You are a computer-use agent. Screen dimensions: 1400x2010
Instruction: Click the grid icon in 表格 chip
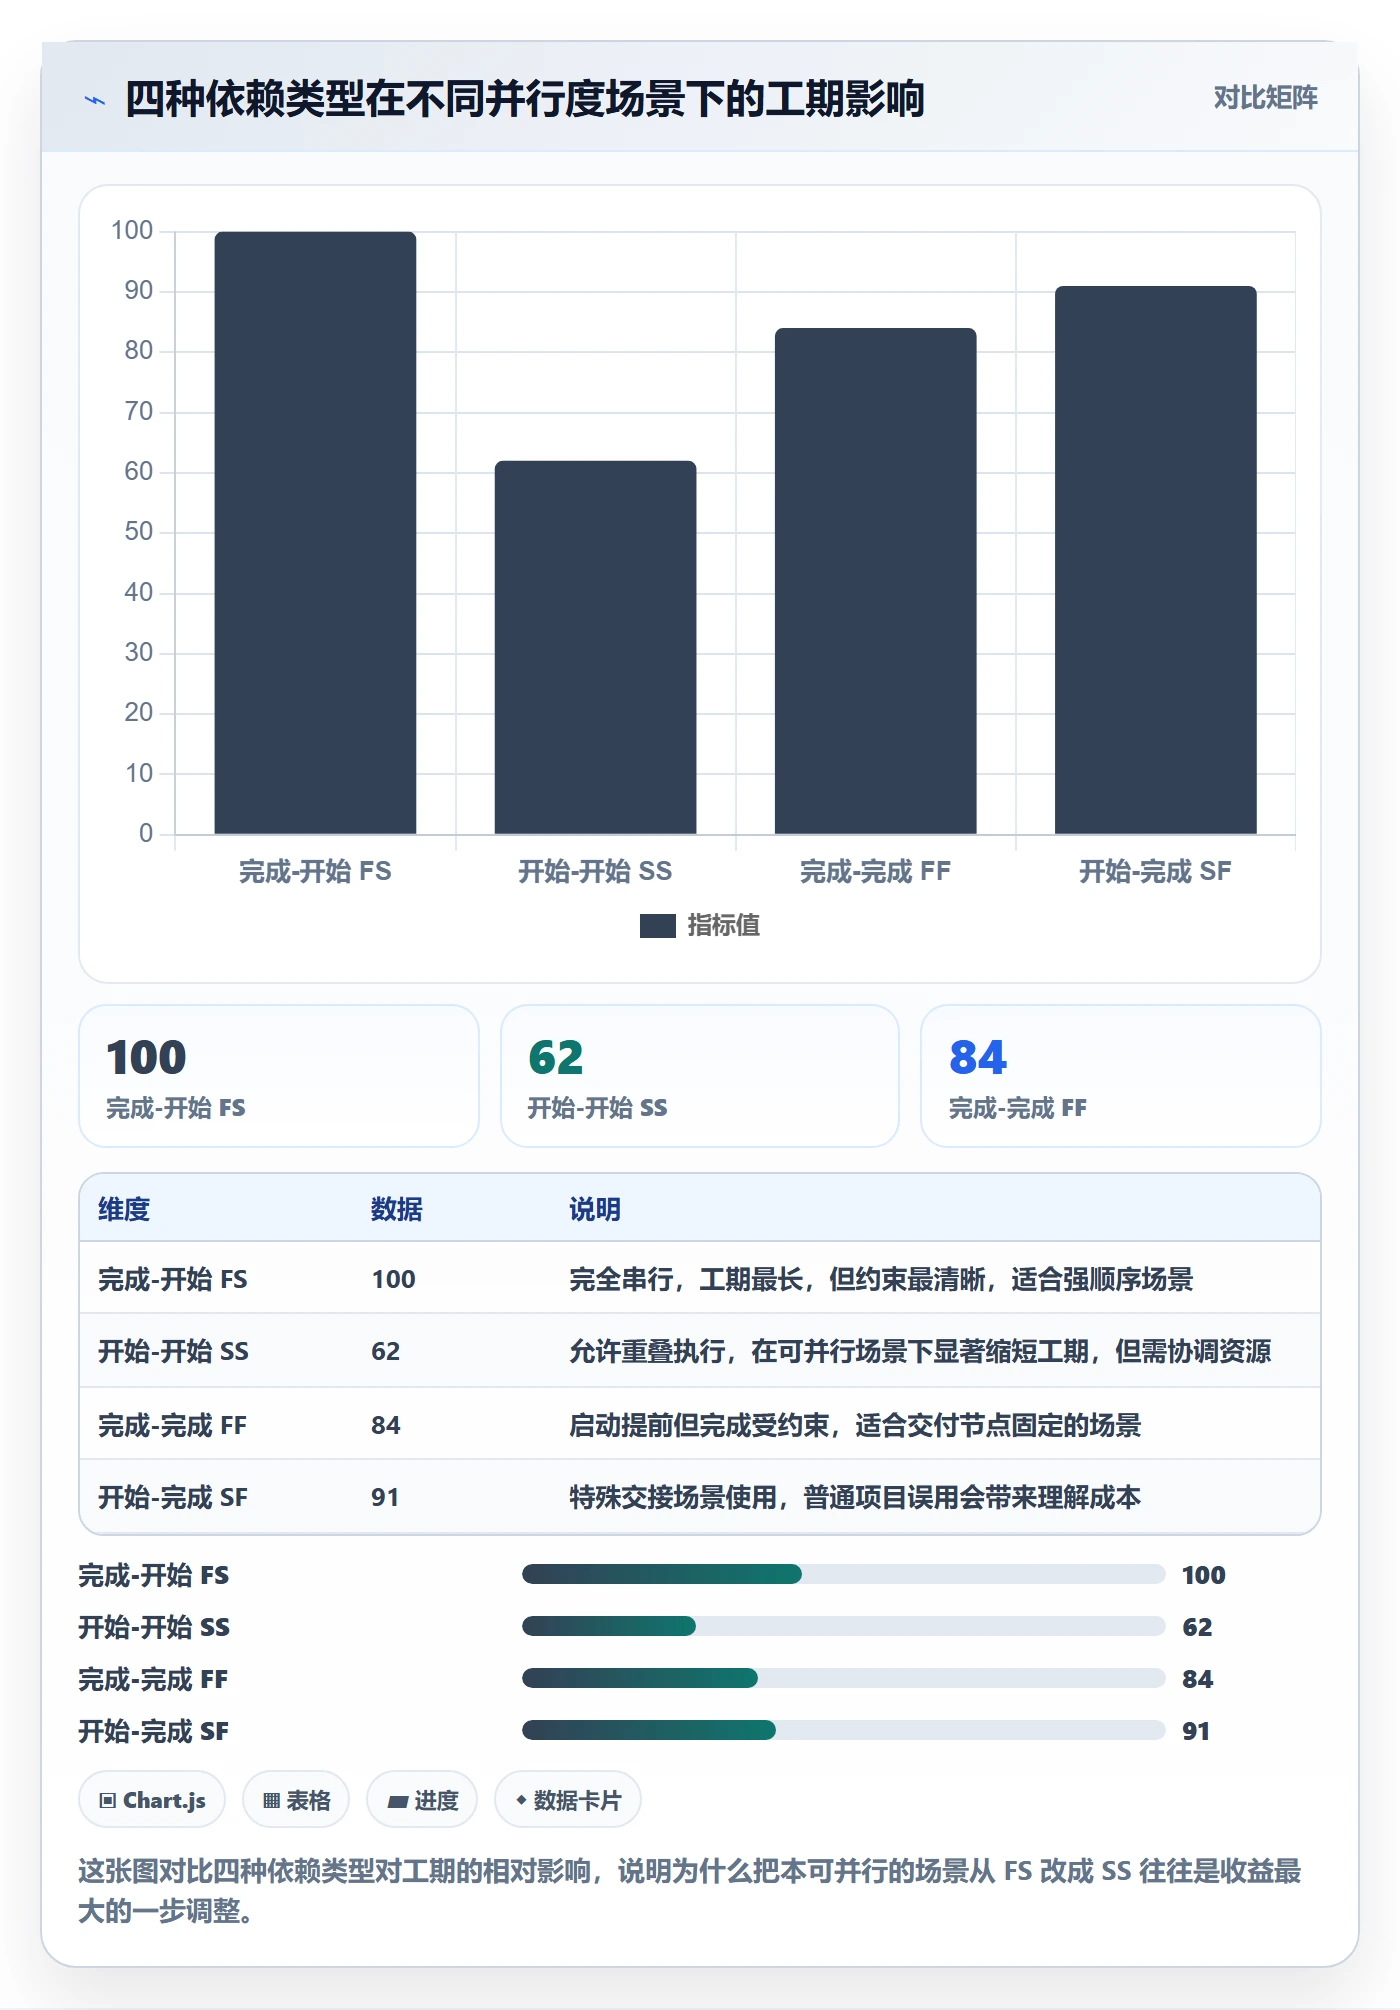[x=271, y=1801]
